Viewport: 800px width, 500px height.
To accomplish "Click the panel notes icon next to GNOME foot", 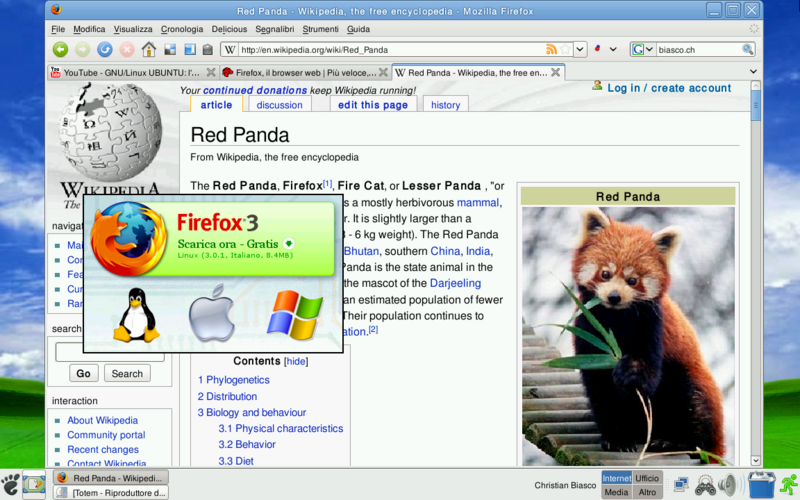I will 34,484.
